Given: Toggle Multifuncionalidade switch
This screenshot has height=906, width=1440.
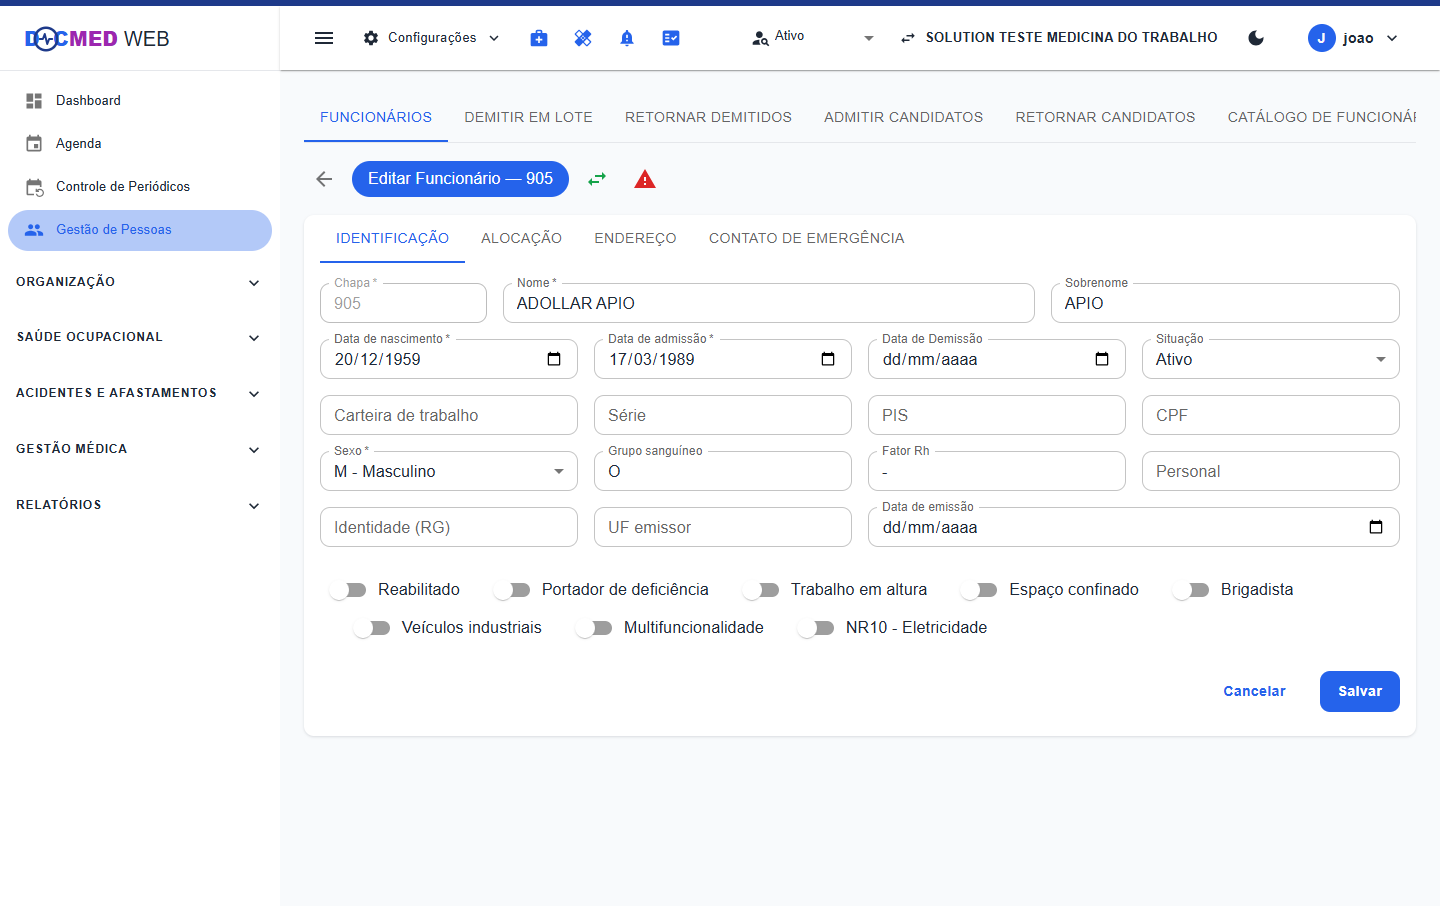Looking at the screenshot, I should pos(594,628).
